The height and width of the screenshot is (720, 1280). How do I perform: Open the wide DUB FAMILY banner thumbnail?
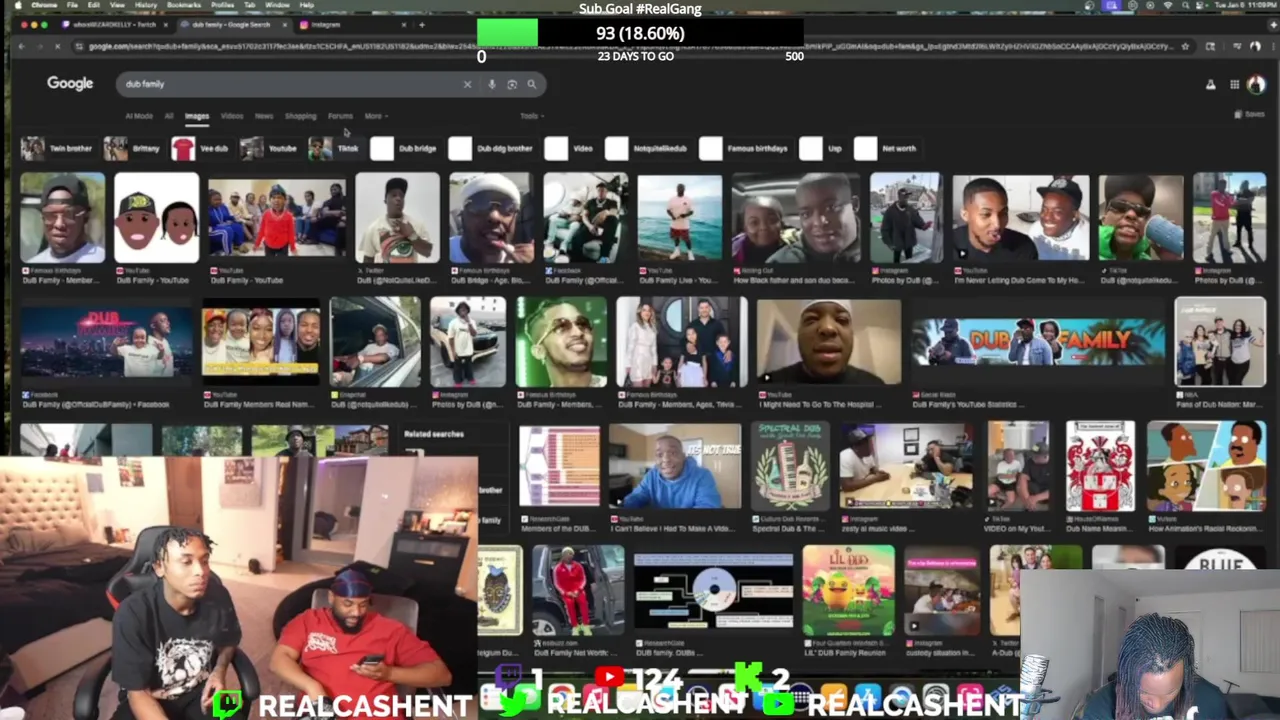click(x=1038, y=341)
